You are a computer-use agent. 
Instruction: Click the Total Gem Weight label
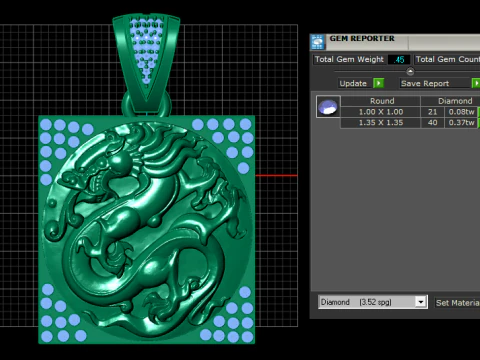(x=349, y=59)
